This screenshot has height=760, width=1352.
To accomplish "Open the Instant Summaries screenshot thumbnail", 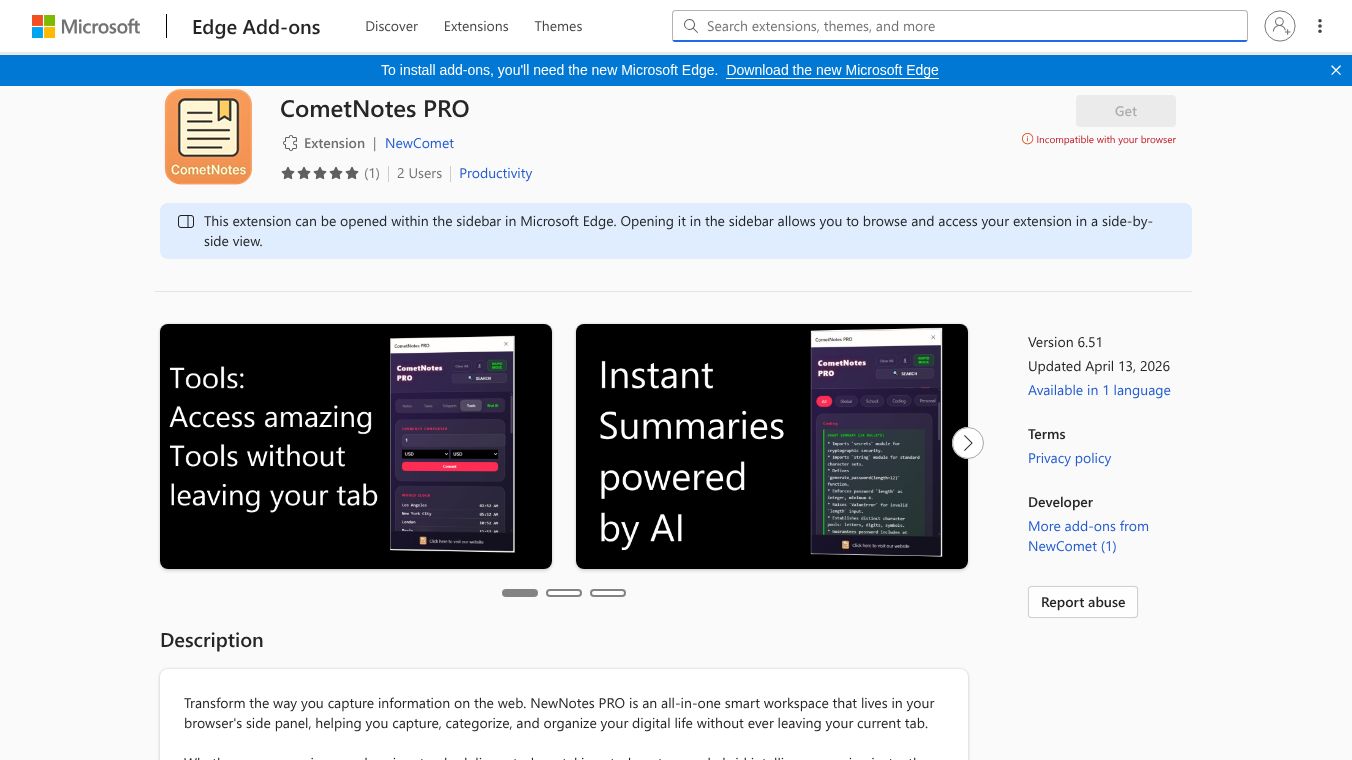I will (x=772, y=446).
